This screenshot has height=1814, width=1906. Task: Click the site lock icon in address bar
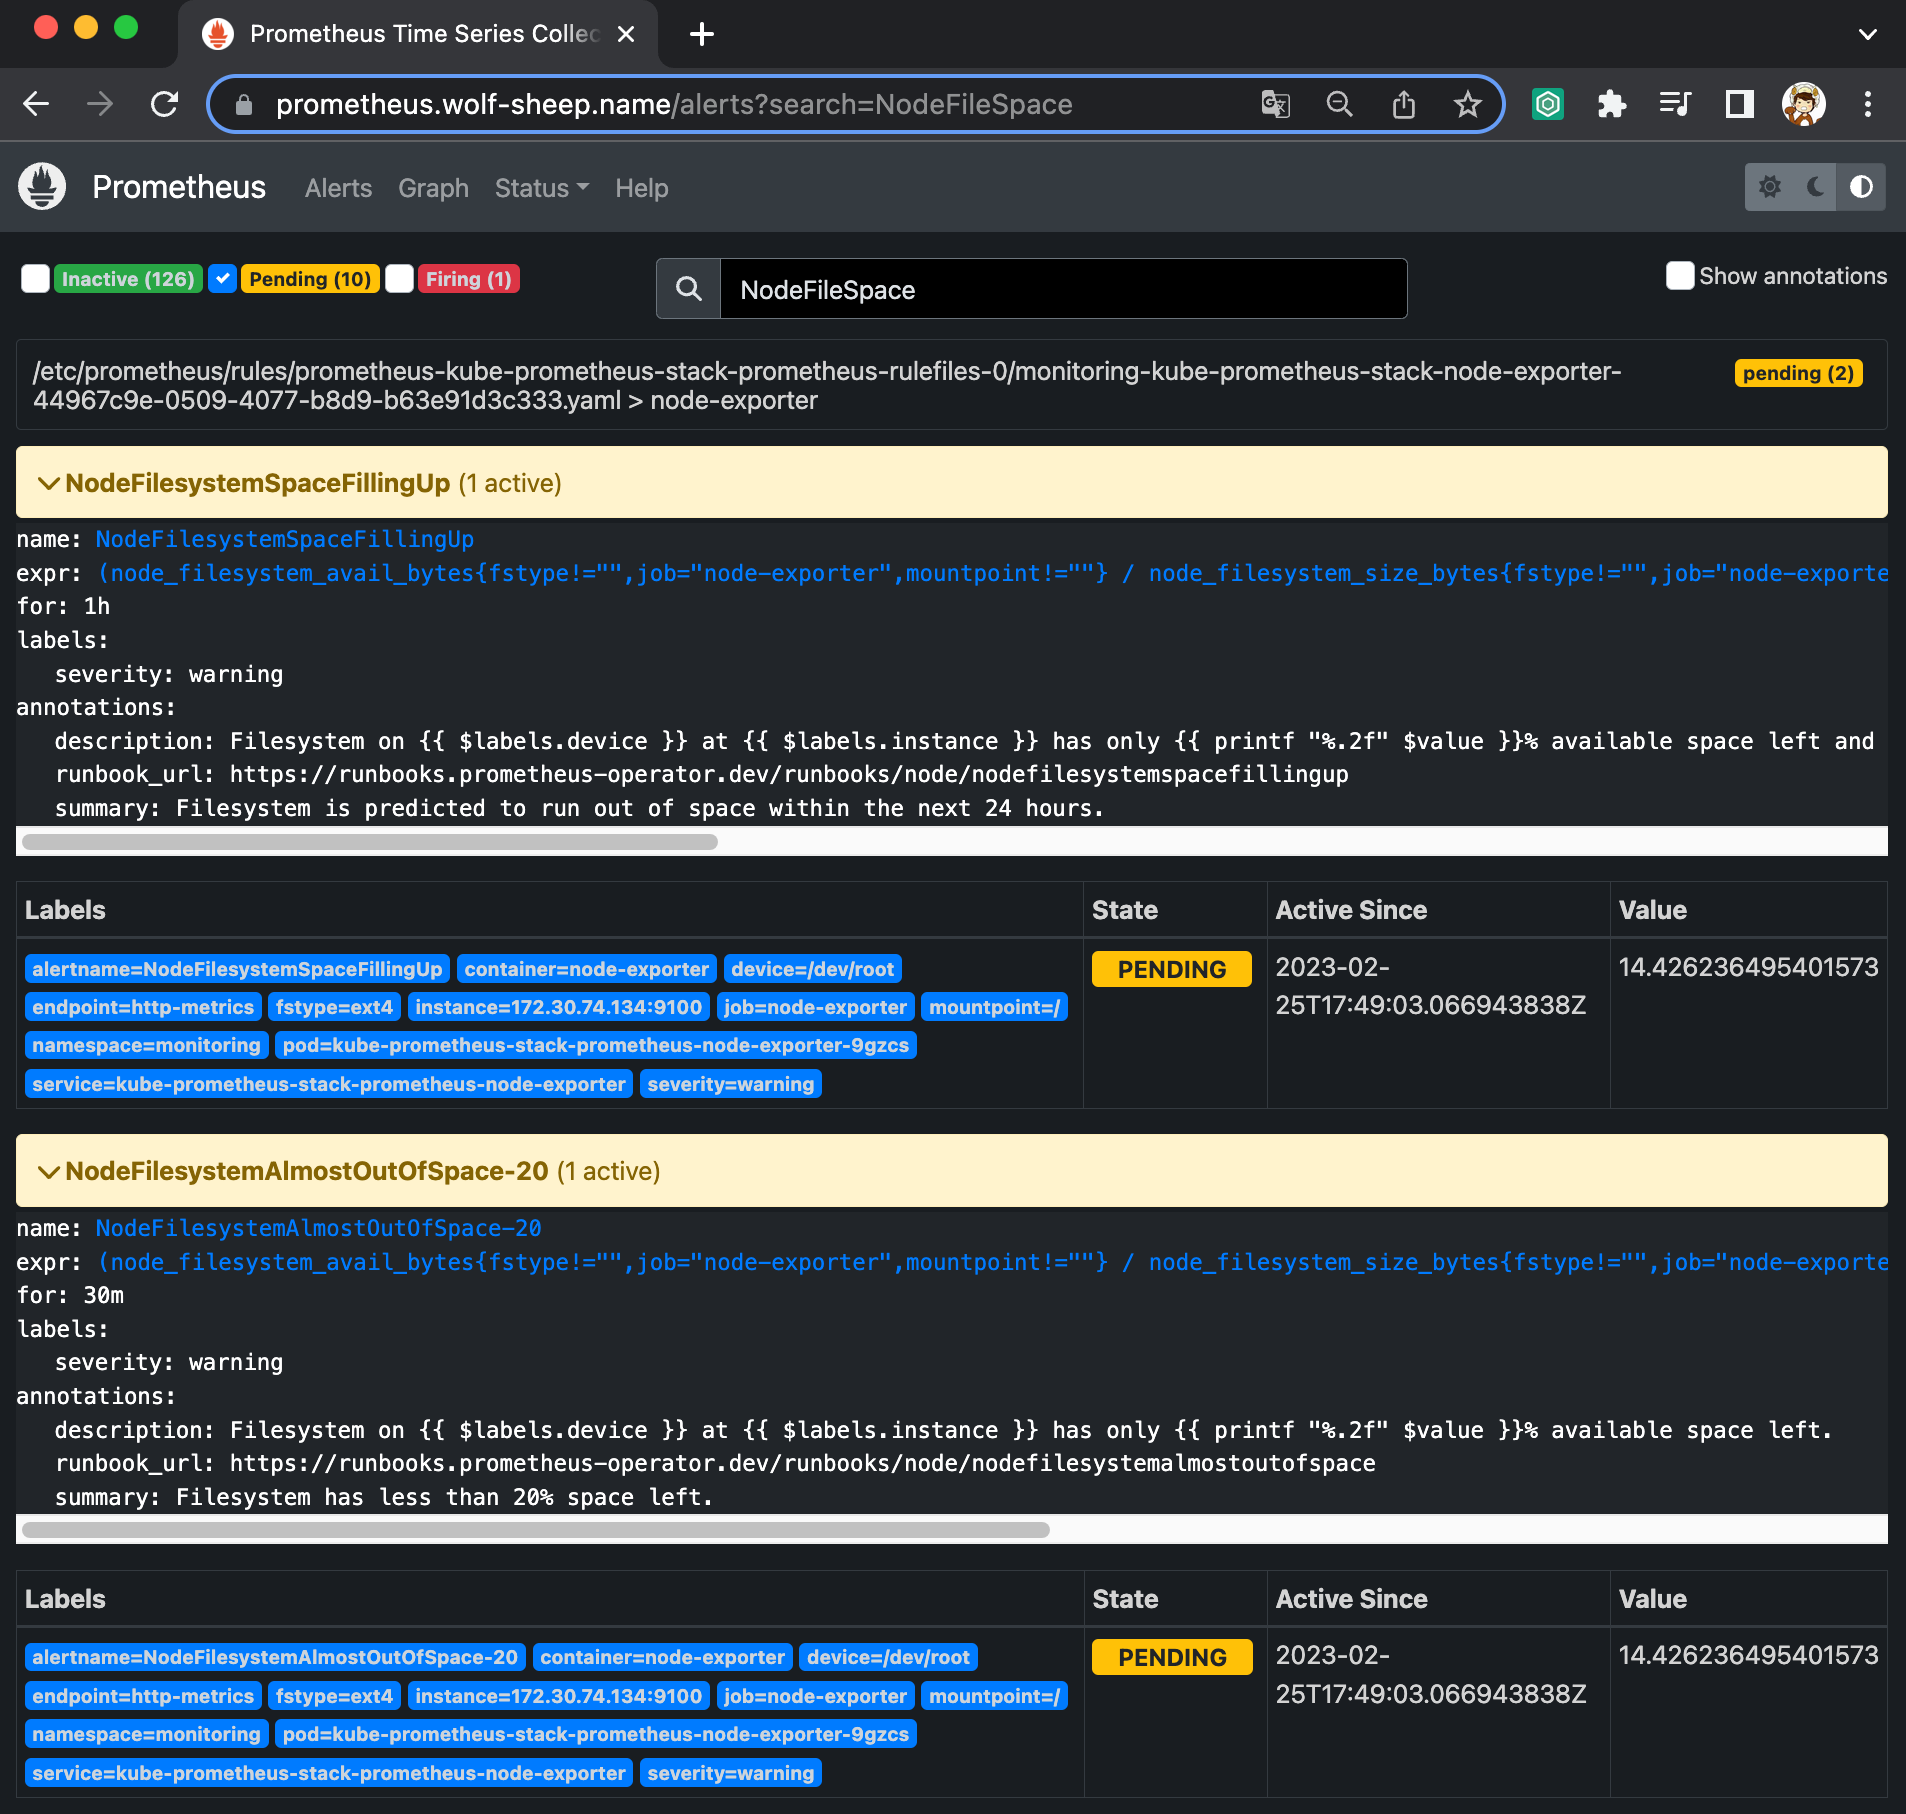click(x=243, y=104)
